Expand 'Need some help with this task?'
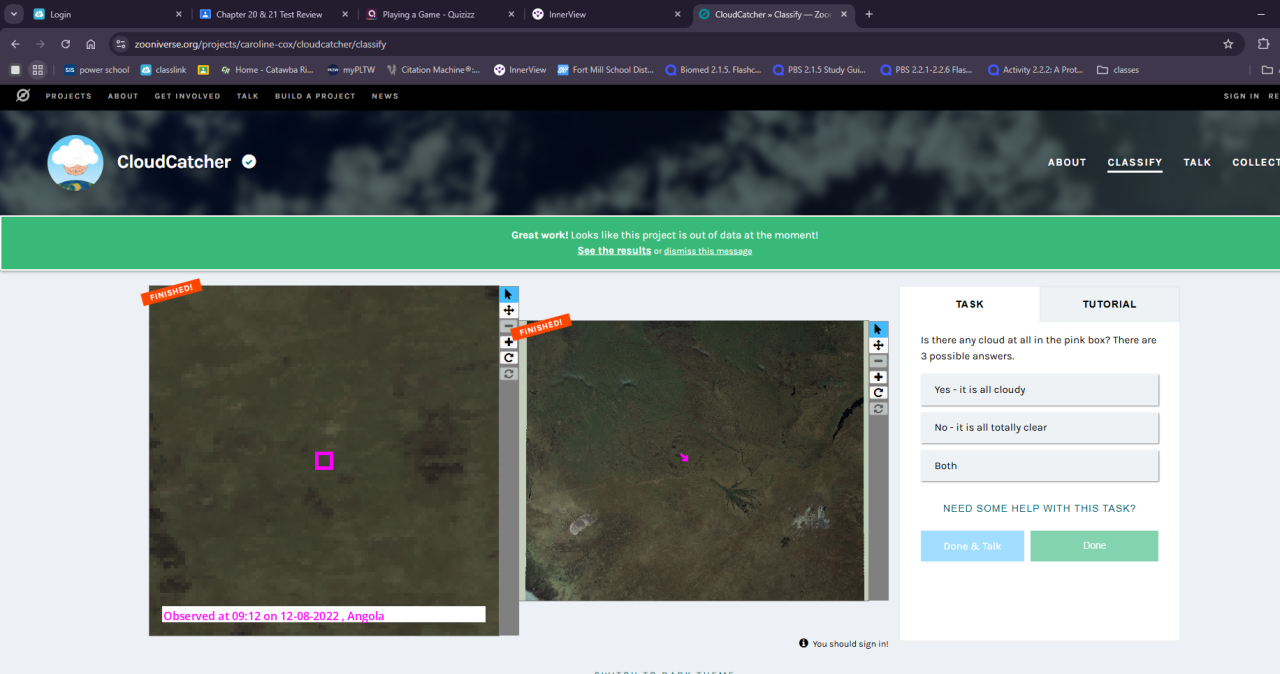Viewport: 1280px width, 674px height. tap(1039, 508)
